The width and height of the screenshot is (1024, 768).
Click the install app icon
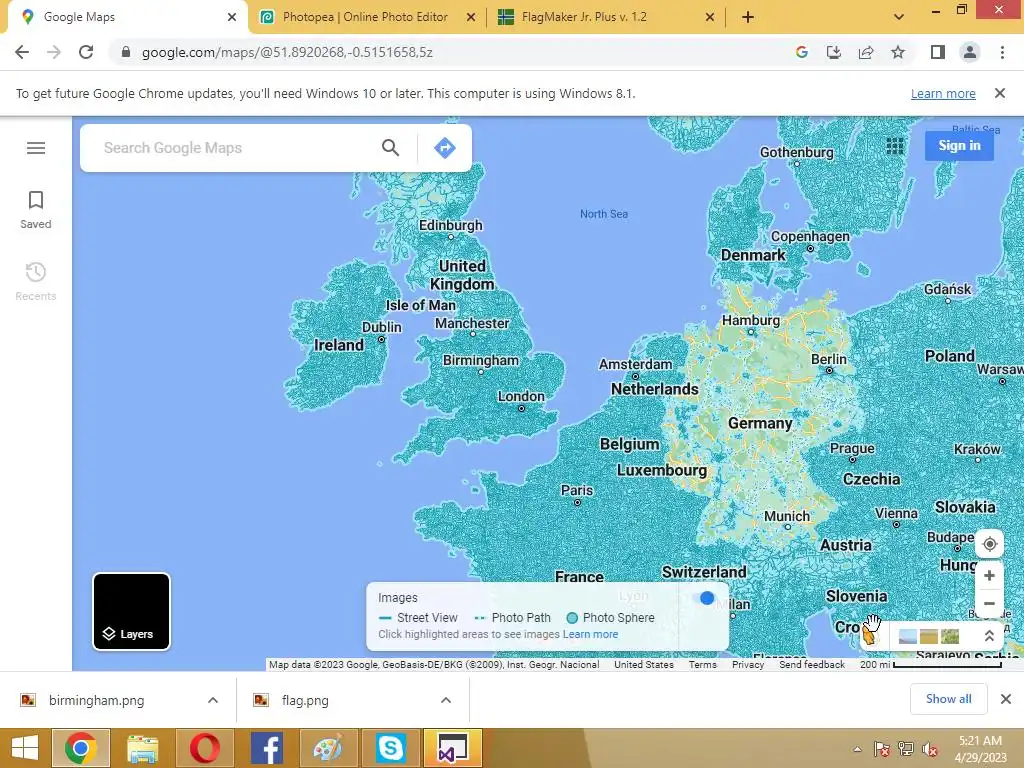pyautogui.click(x=834, y=52)
